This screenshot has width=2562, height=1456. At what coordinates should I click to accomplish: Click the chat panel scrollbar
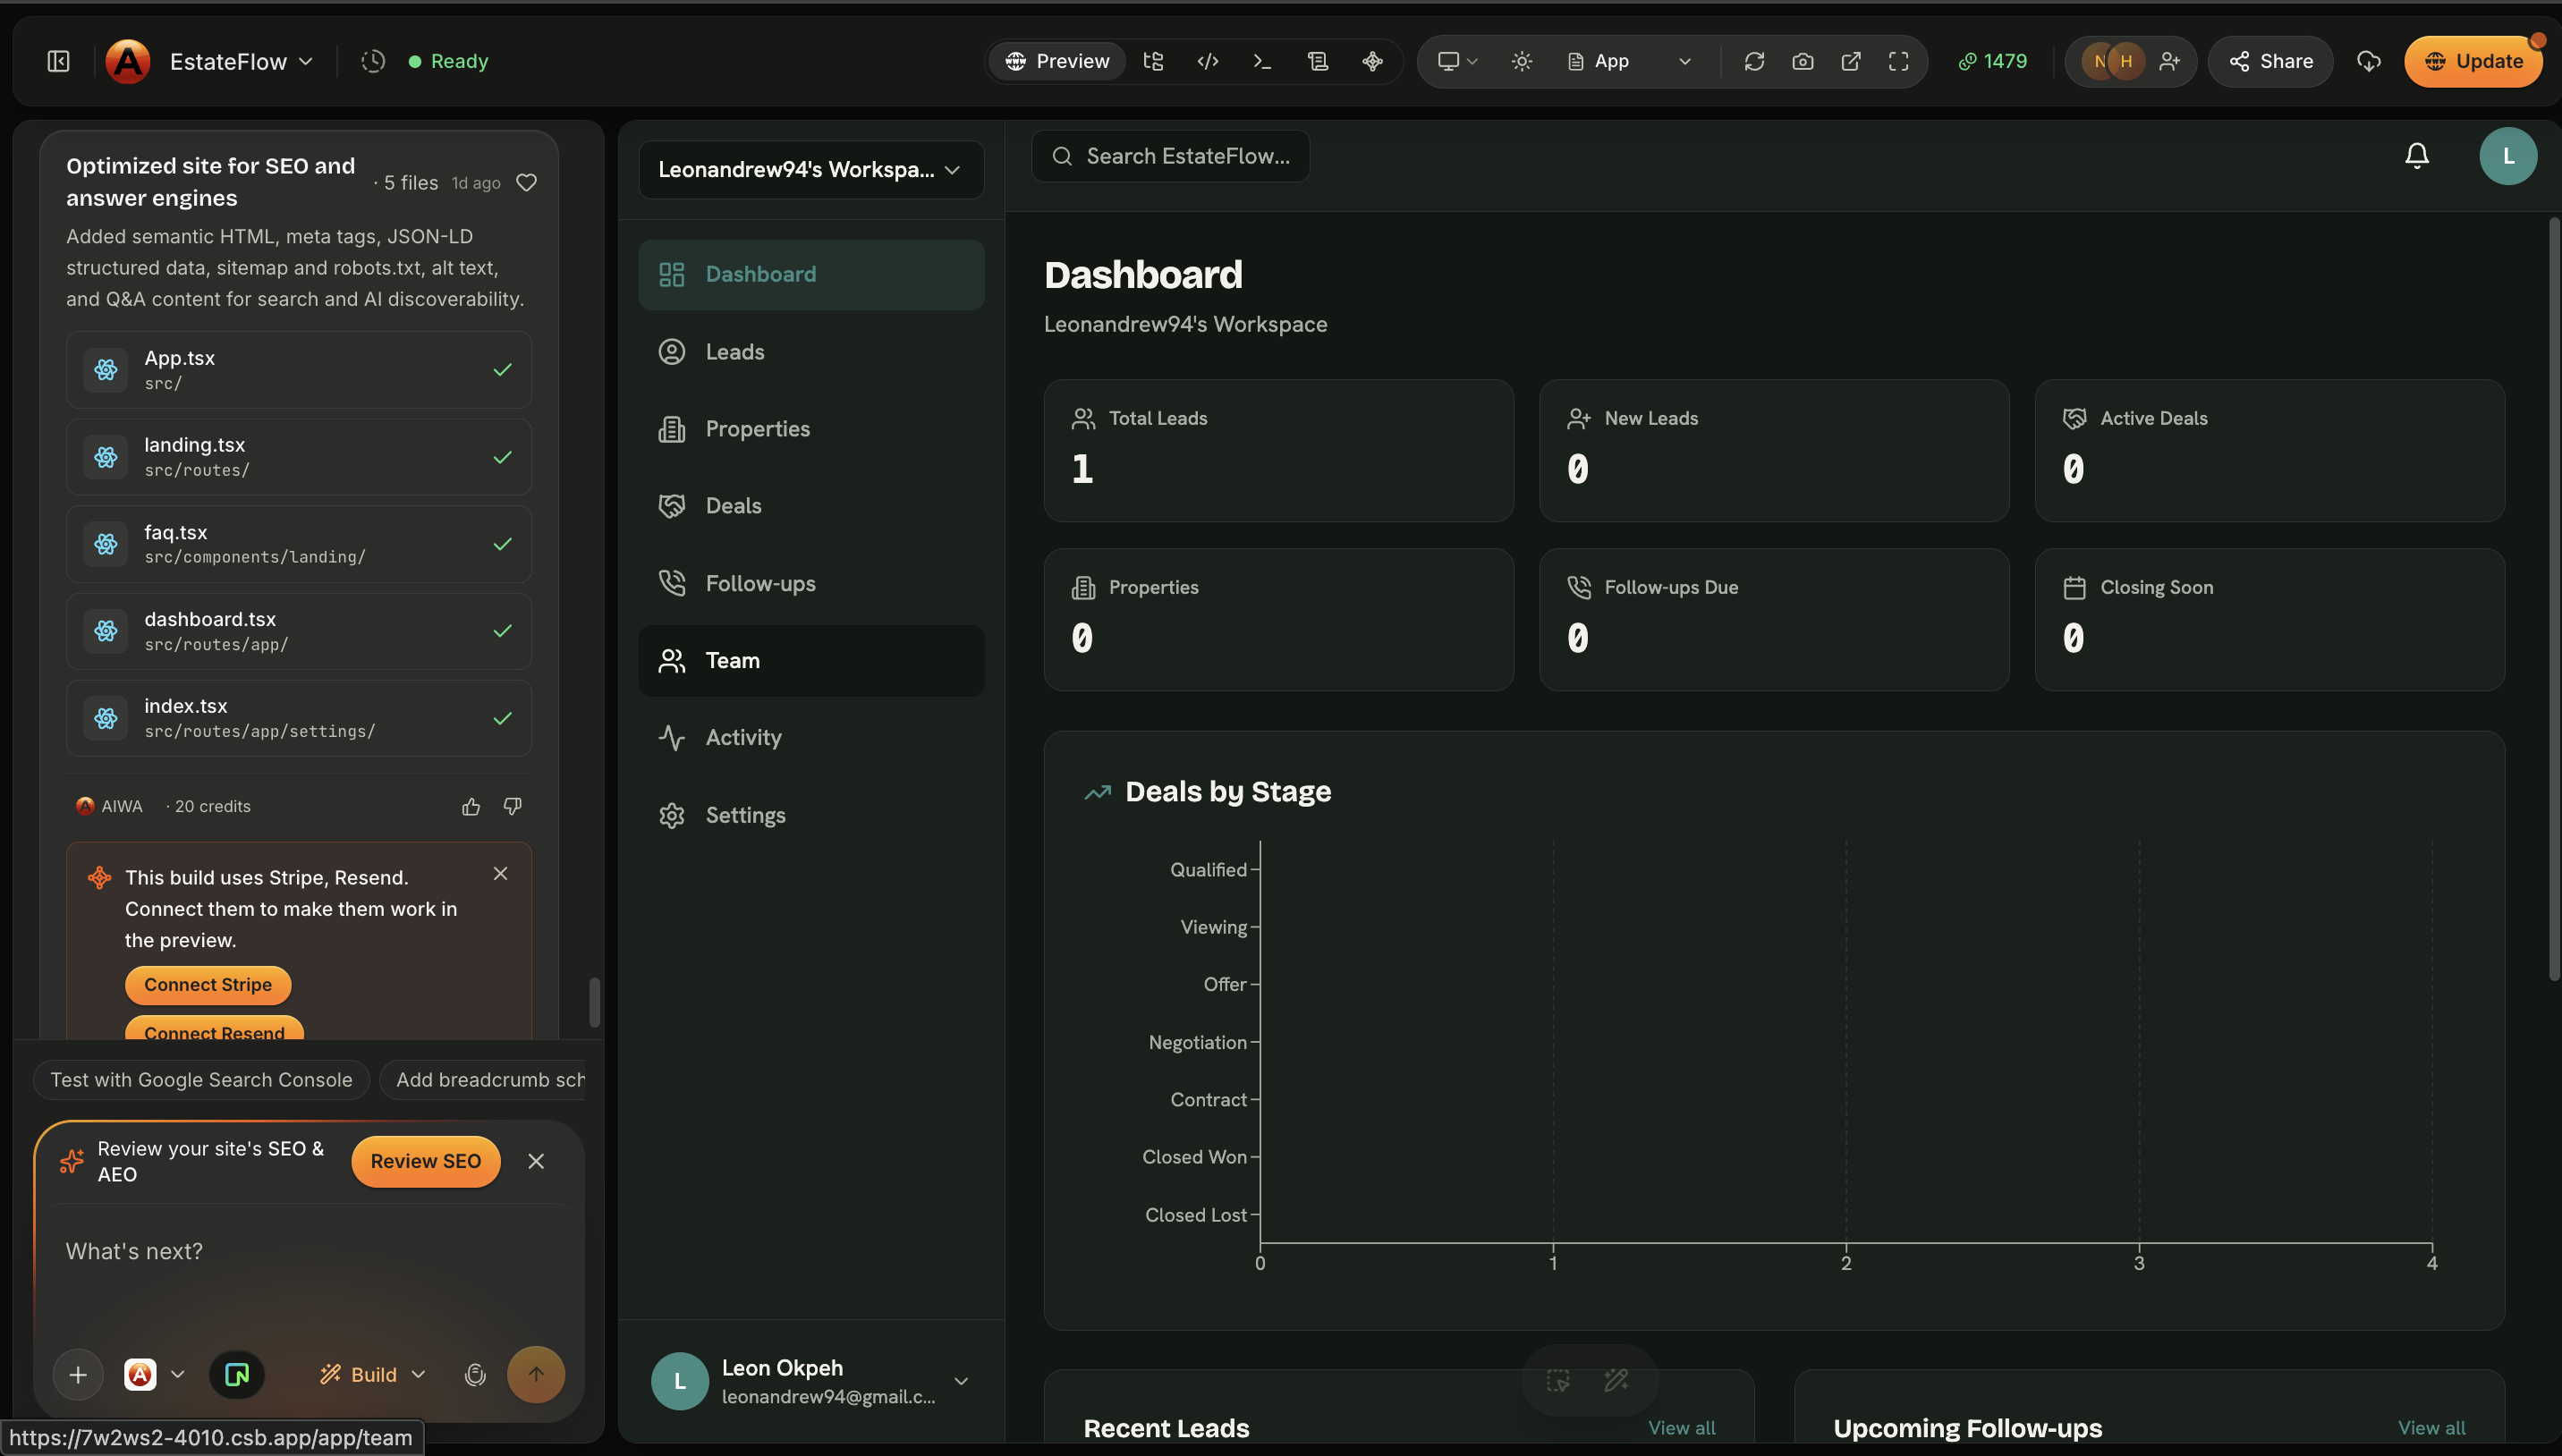594,1002
